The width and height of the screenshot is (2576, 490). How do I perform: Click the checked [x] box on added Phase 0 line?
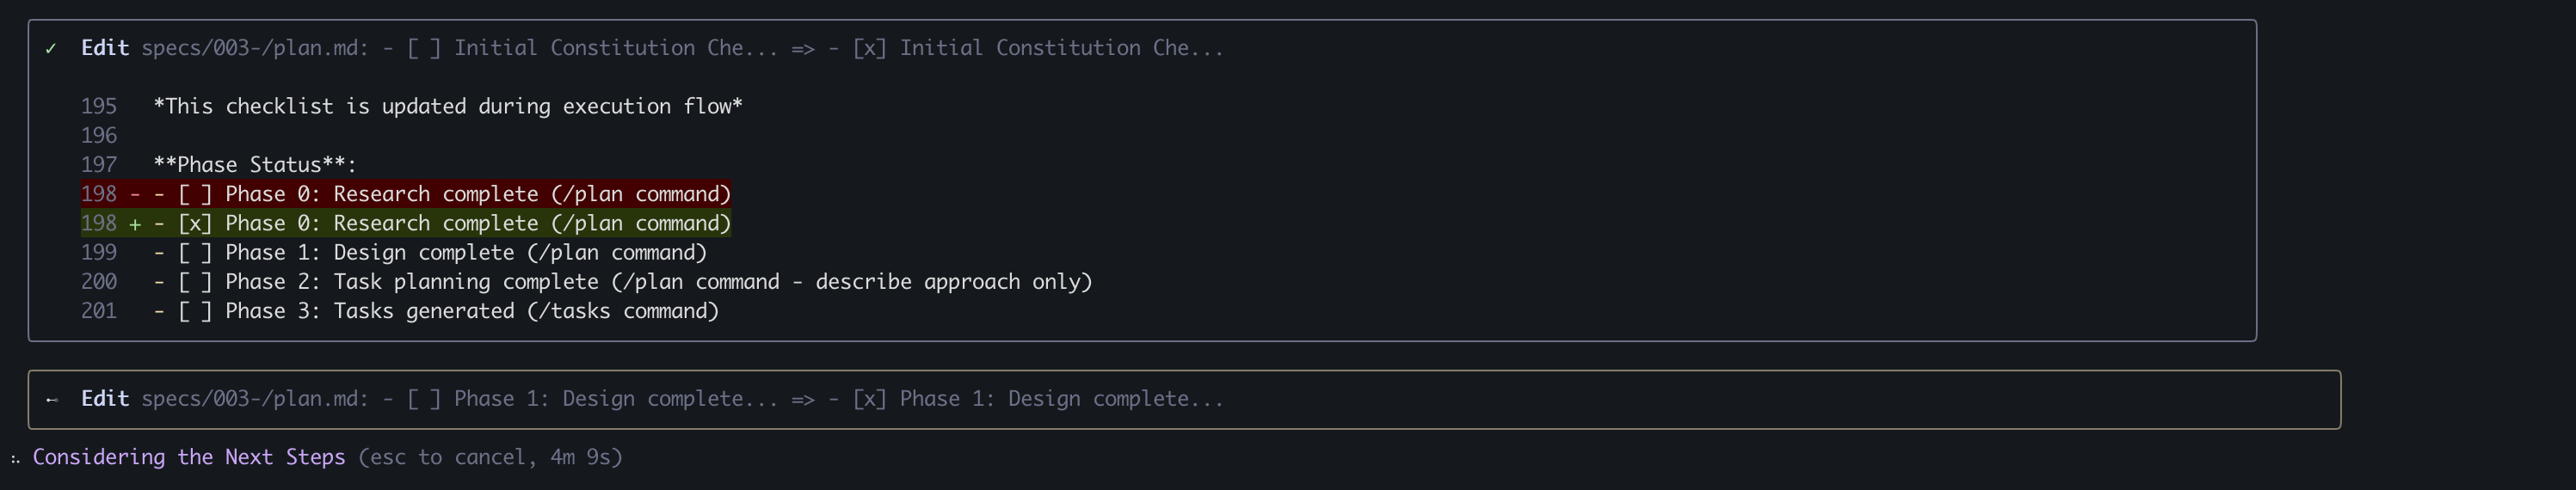[195, 224]
